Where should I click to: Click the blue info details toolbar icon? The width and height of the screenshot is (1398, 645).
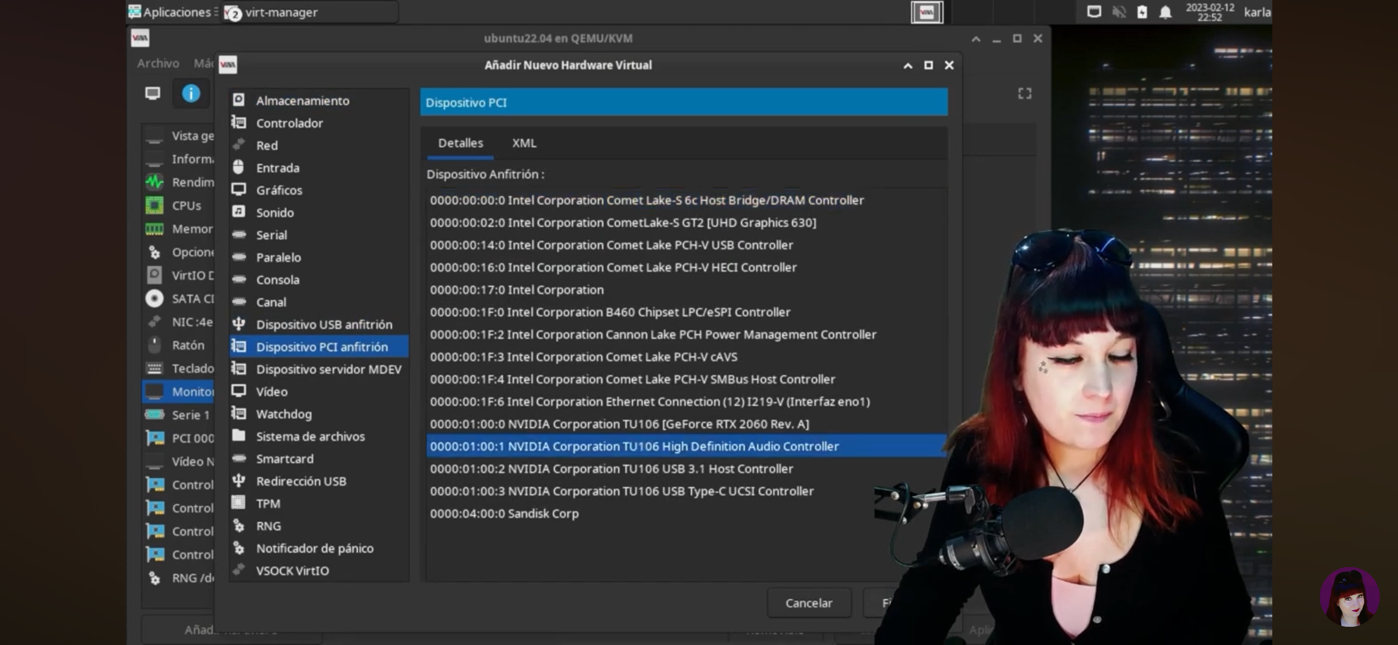(191, 93)
